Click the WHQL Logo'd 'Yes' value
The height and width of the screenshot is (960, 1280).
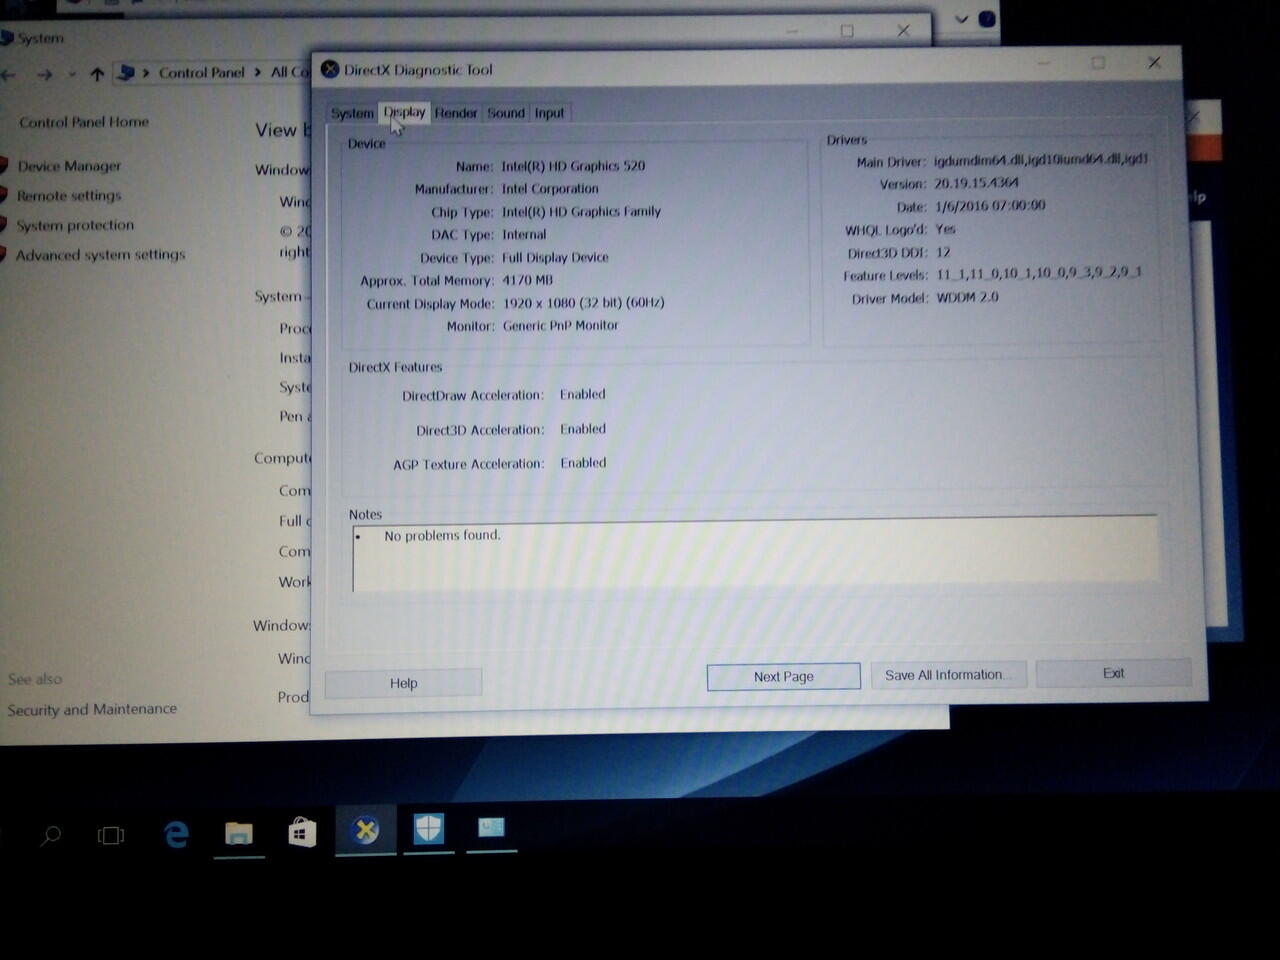(945, 229)
